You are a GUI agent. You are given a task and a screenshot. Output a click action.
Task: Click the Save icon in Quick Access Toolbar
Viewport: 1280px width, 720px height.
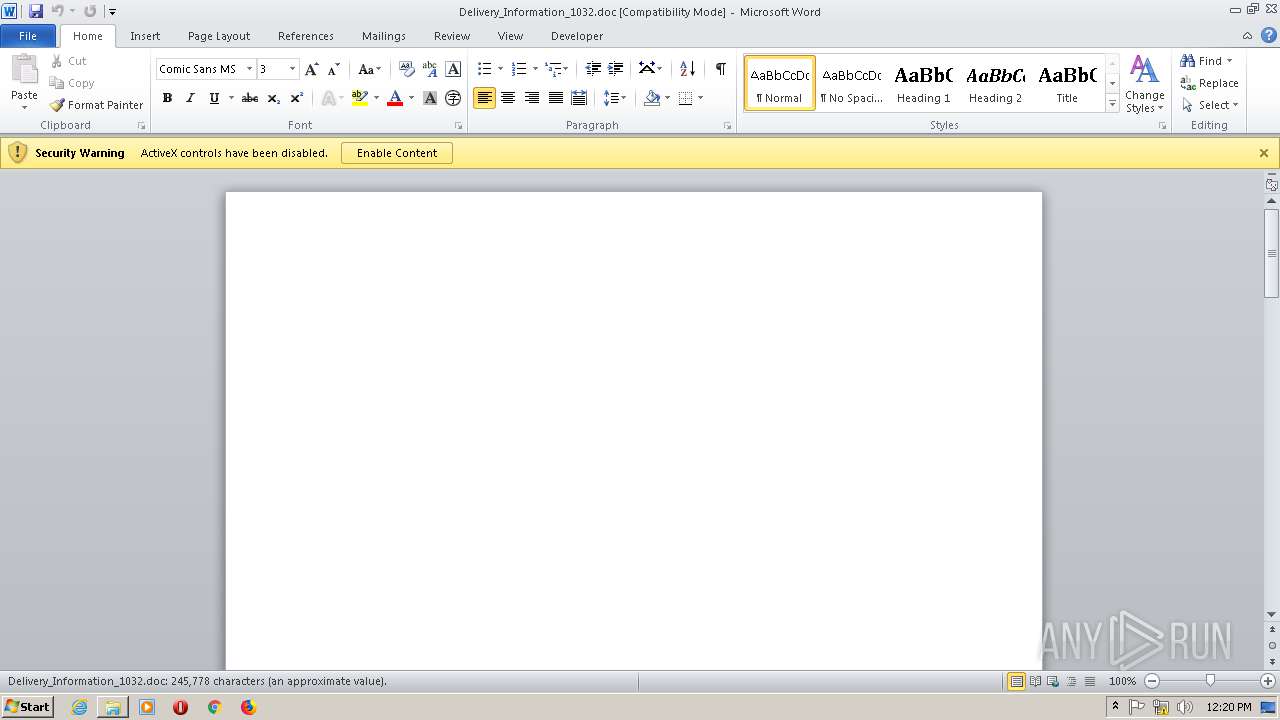(36, 11)
